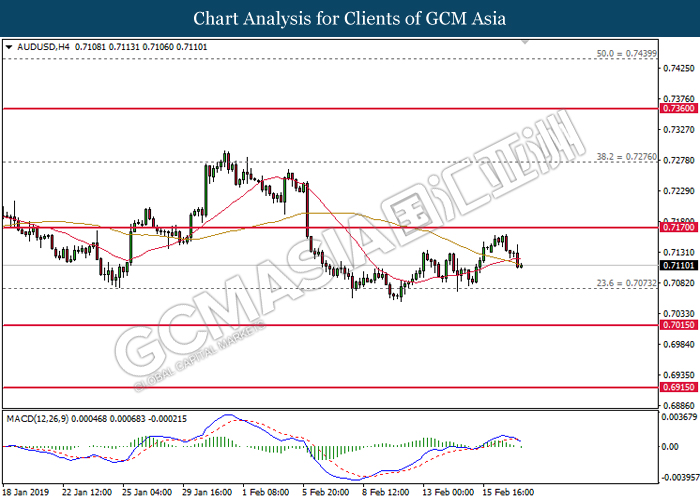This screenshot has height=500, width=700.
Task: Click the 13 Feb 00:00 time label
Action: tap(448, 492)
